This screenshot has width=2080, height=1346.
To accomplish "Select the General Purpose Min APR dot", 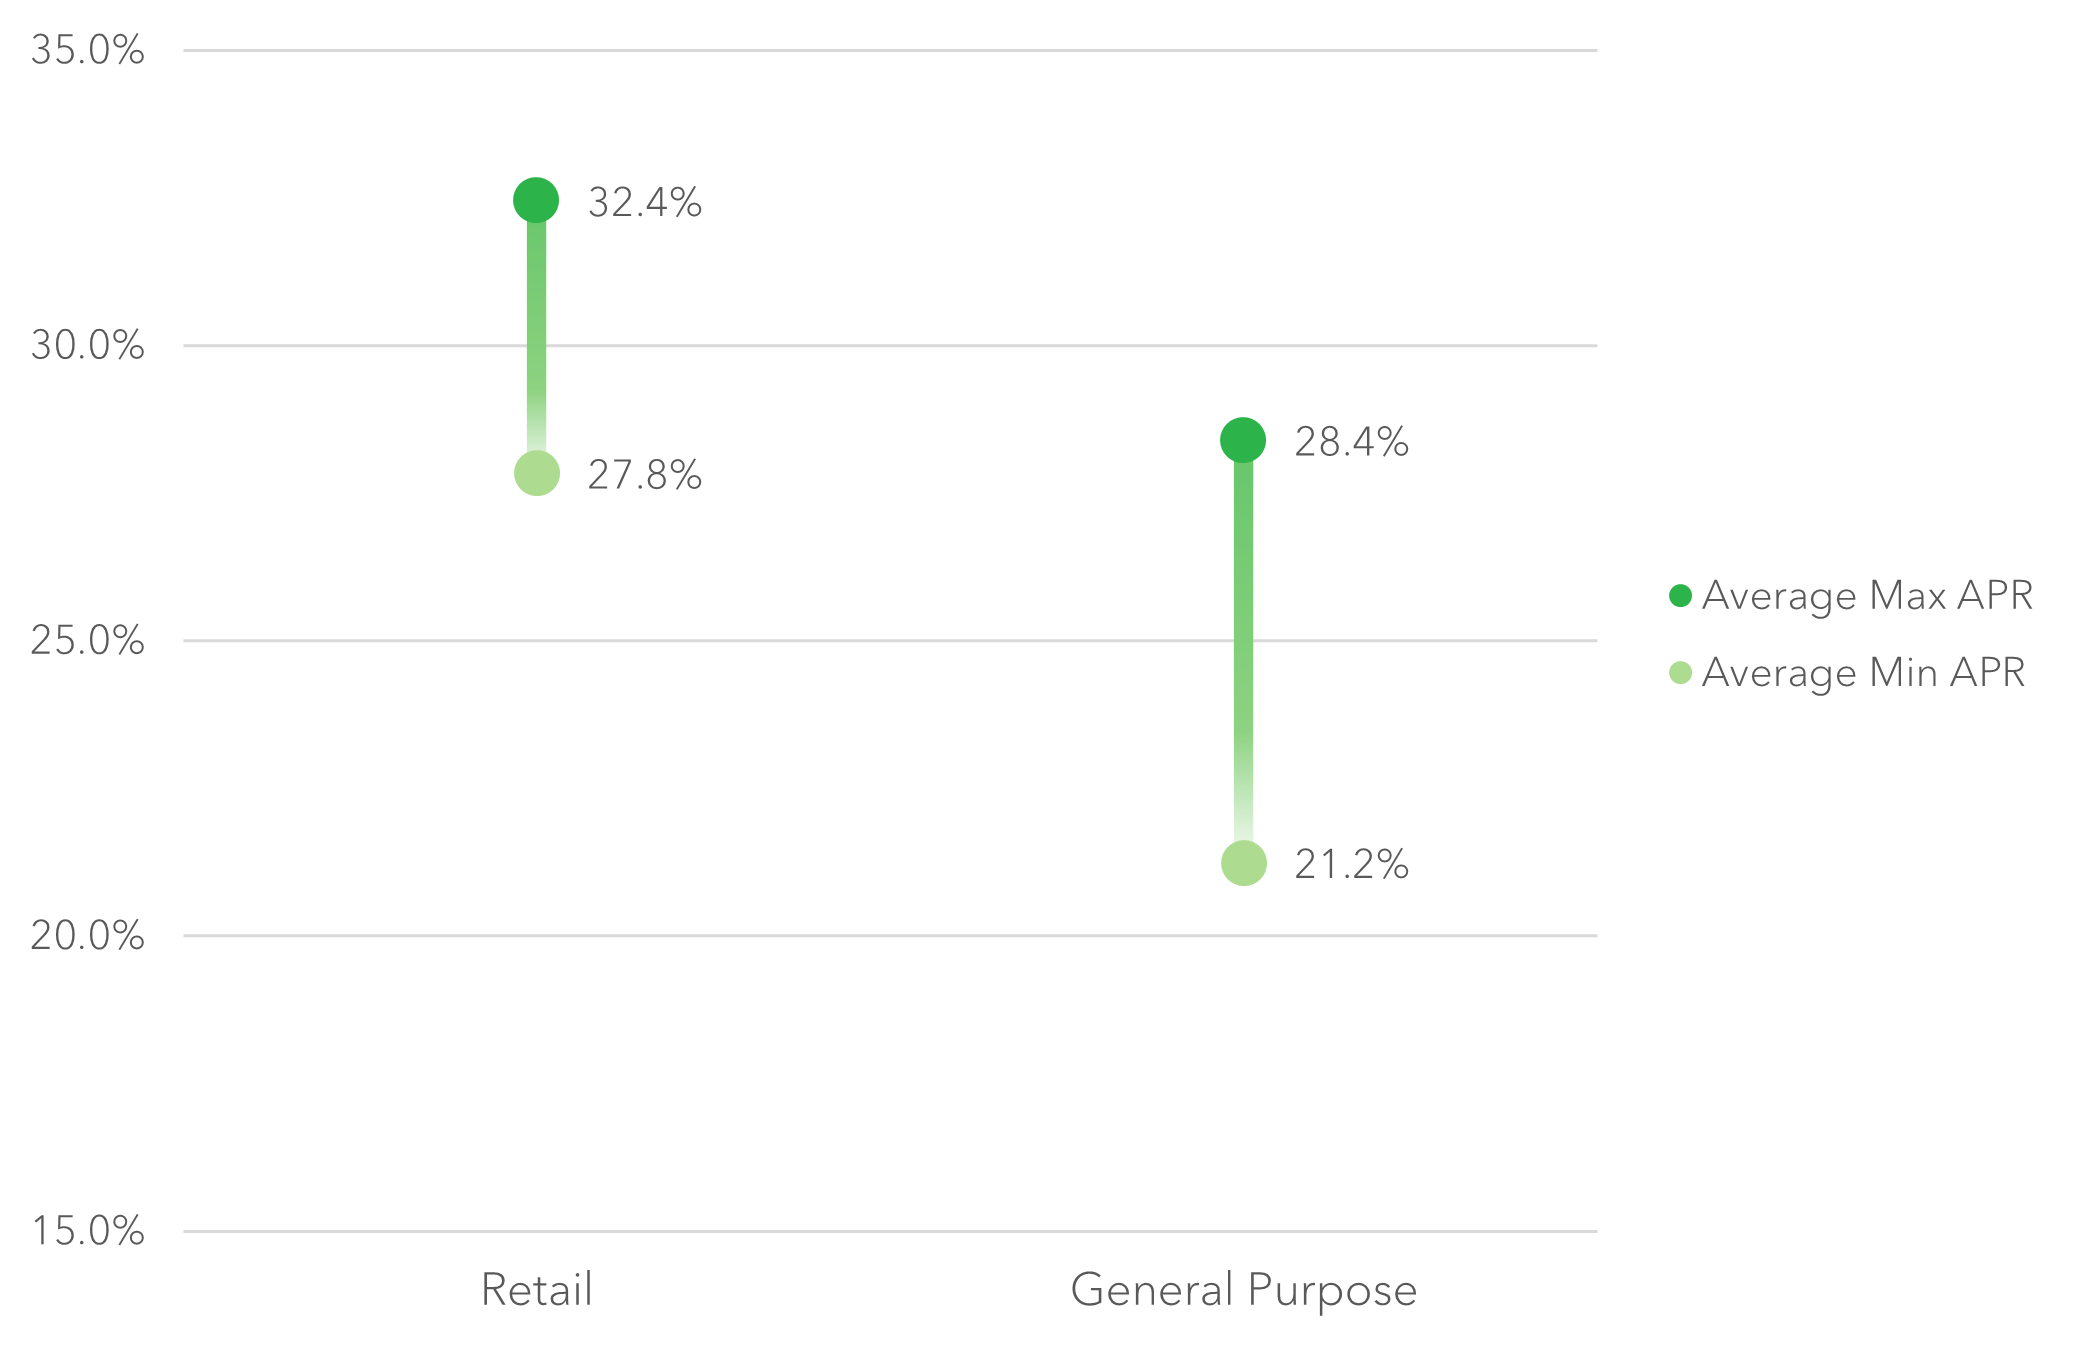I will point(1244,863).
